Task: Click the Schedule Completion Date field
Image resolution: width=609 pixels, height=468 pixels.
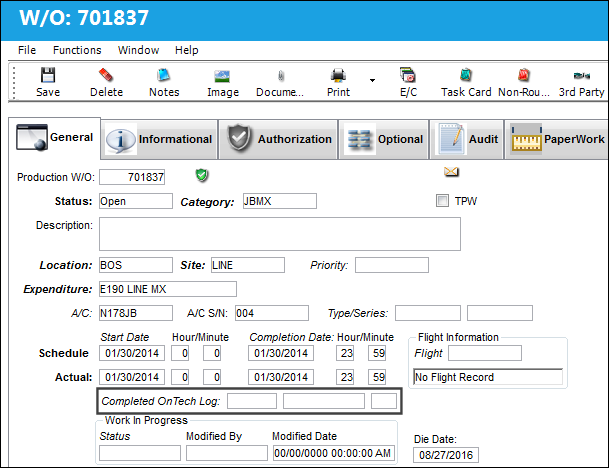Action: [281, 353]
